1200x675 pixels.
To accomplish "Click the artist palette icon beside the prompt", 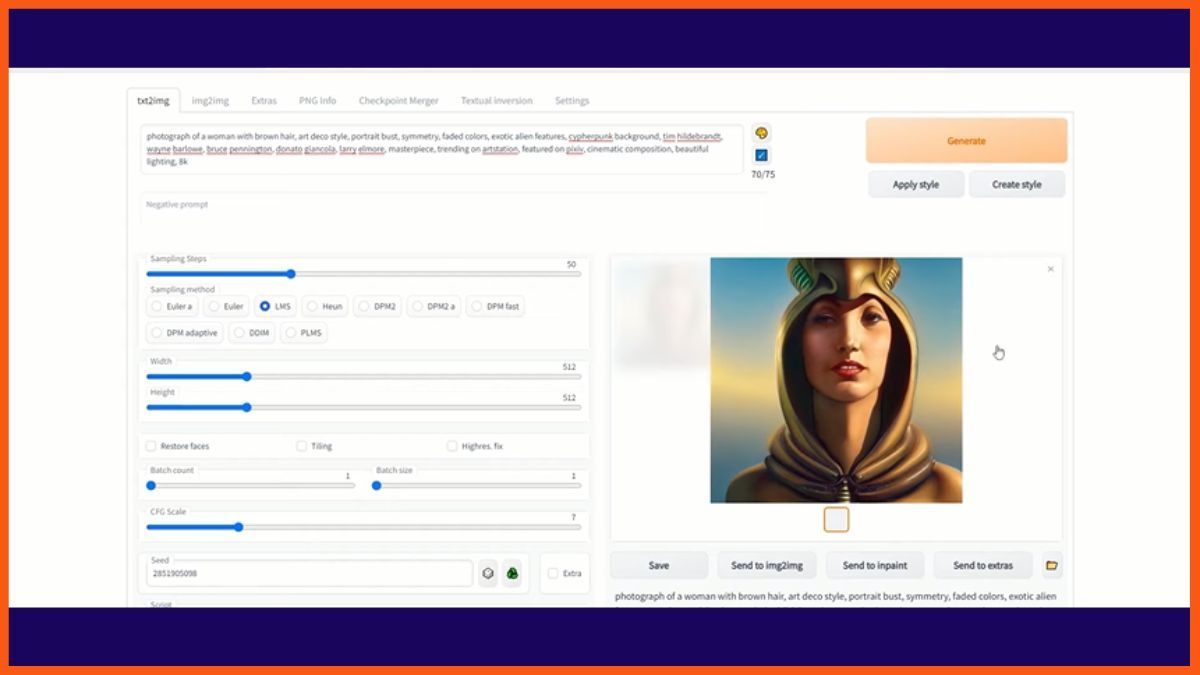I will [x=761, y=133].
